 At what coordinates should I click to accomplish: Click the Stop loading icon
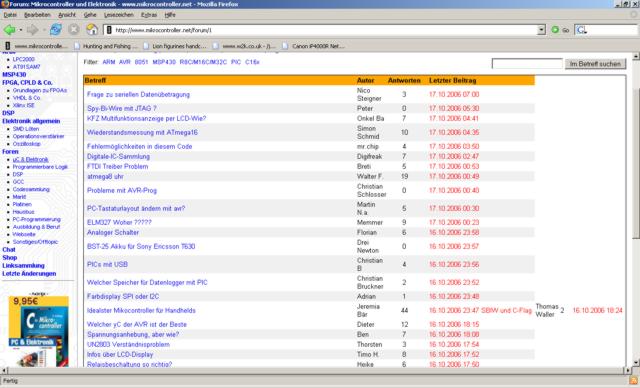click(74, 30)
